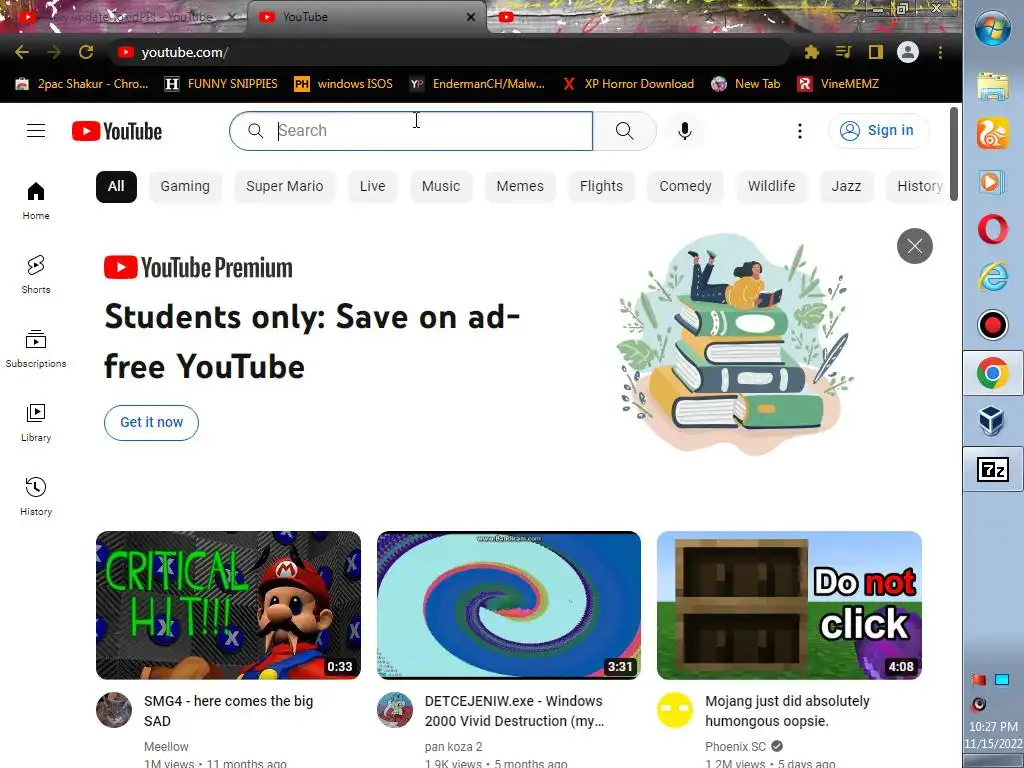Select the Memes filter chip

coord(520,187)
